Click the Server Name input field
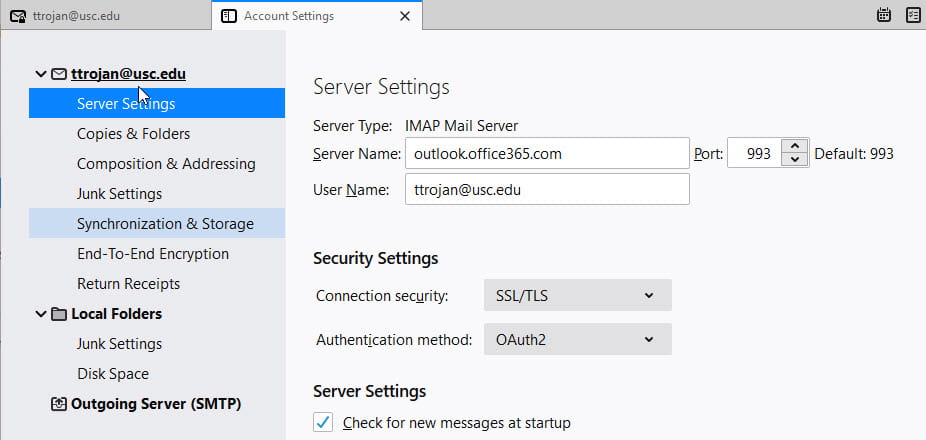 tap(546, 154)
